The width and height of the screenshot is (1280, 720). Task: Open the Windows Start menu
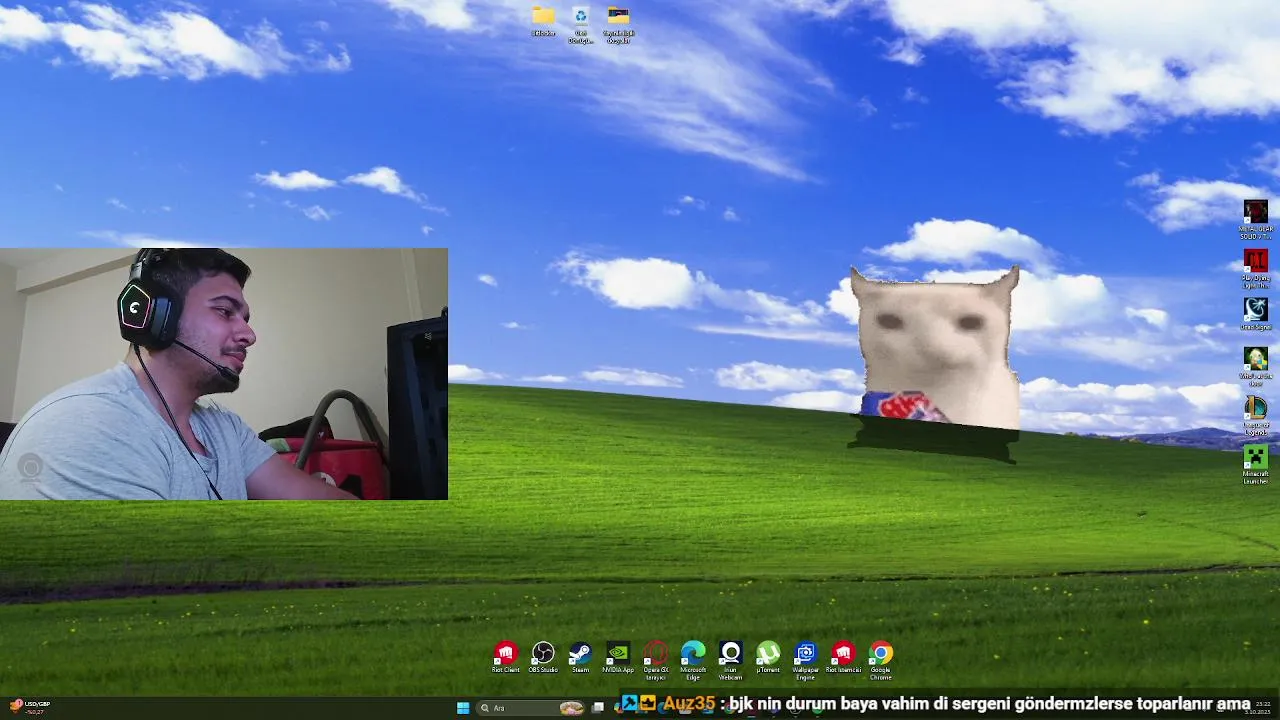click(x=463, y=708)
